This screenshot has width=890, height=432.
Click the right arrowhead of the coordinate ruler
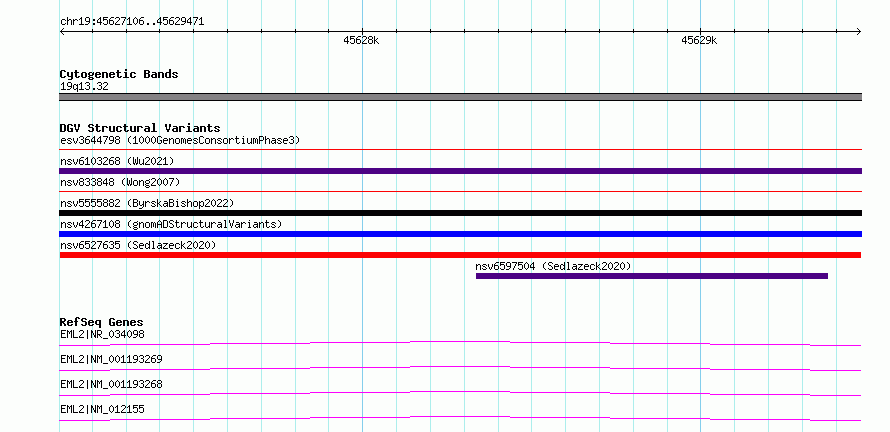[x=859, y=31]
